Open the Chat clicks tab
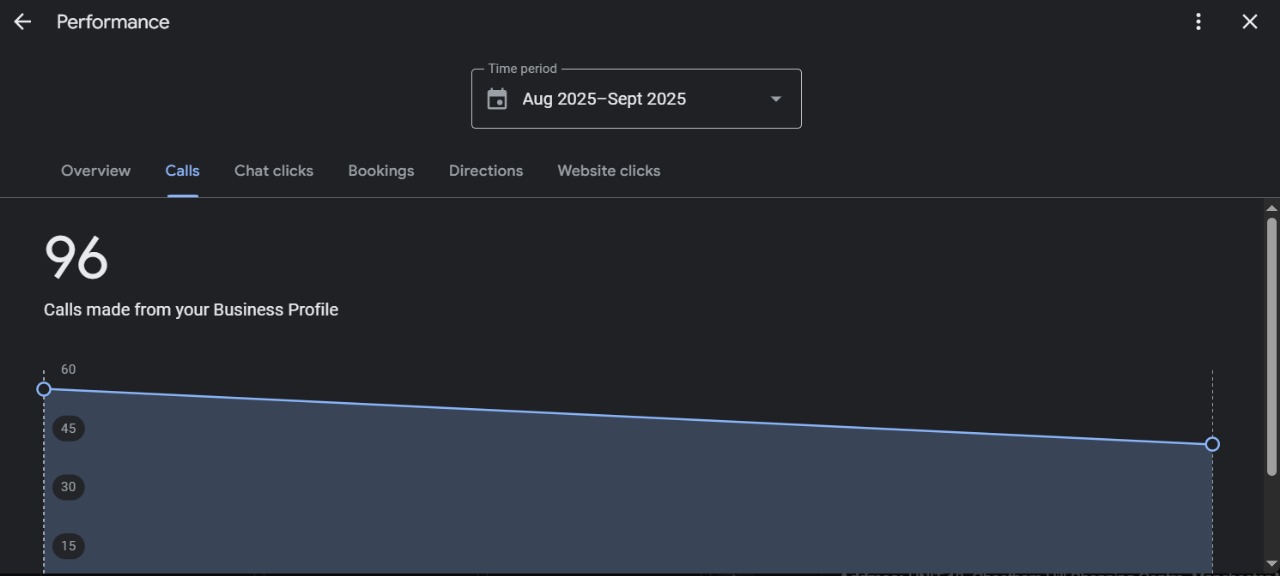 pyautogui.click(x=273, y=171)
